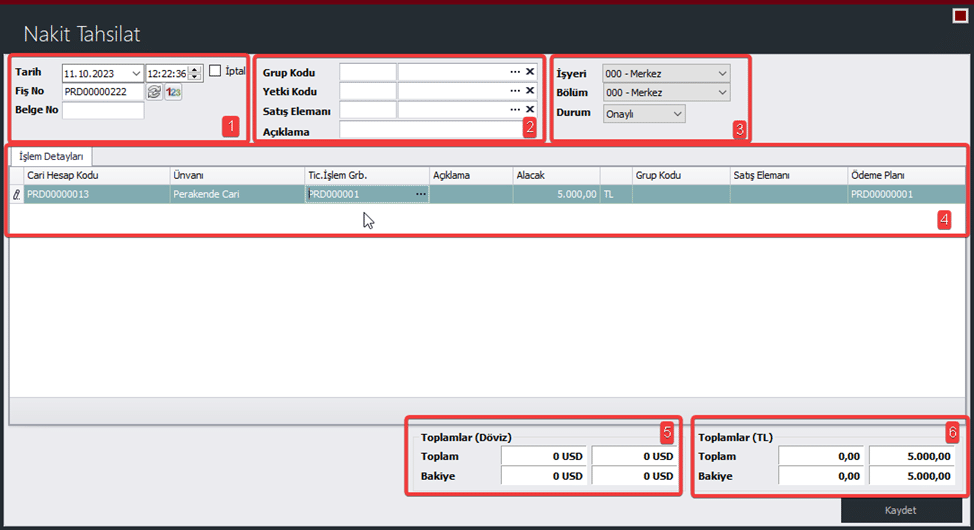Clear the Yetki Kodu field with X

[x=530, y=91]
